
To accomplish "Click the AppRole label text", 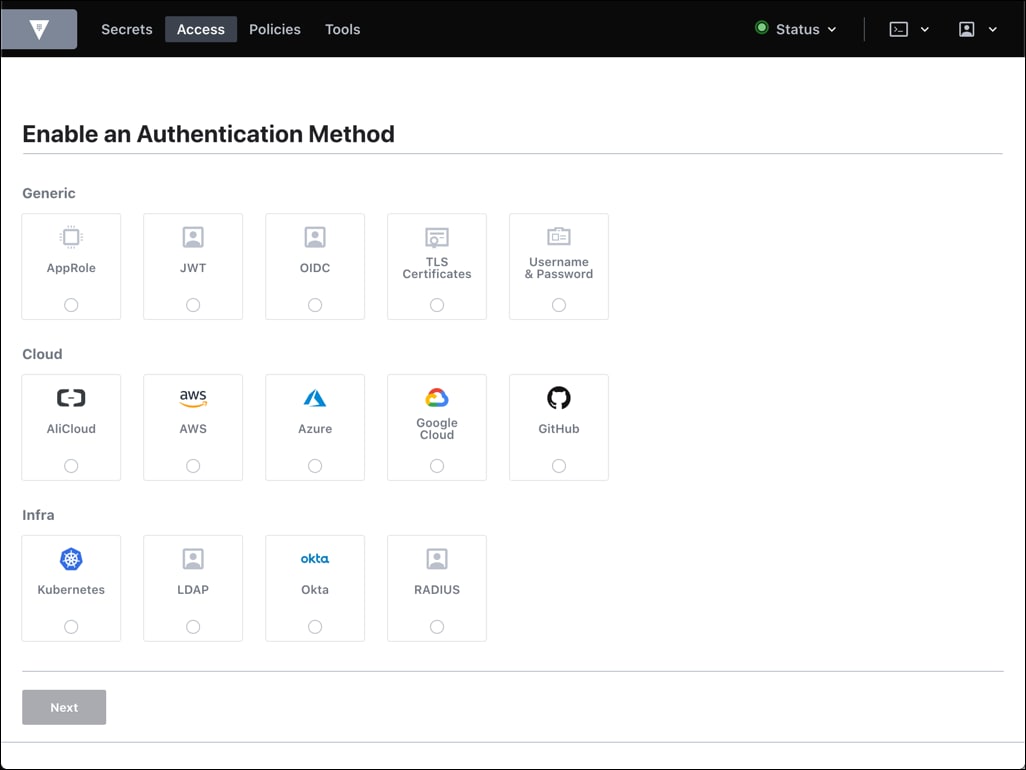I will [71, 268].
